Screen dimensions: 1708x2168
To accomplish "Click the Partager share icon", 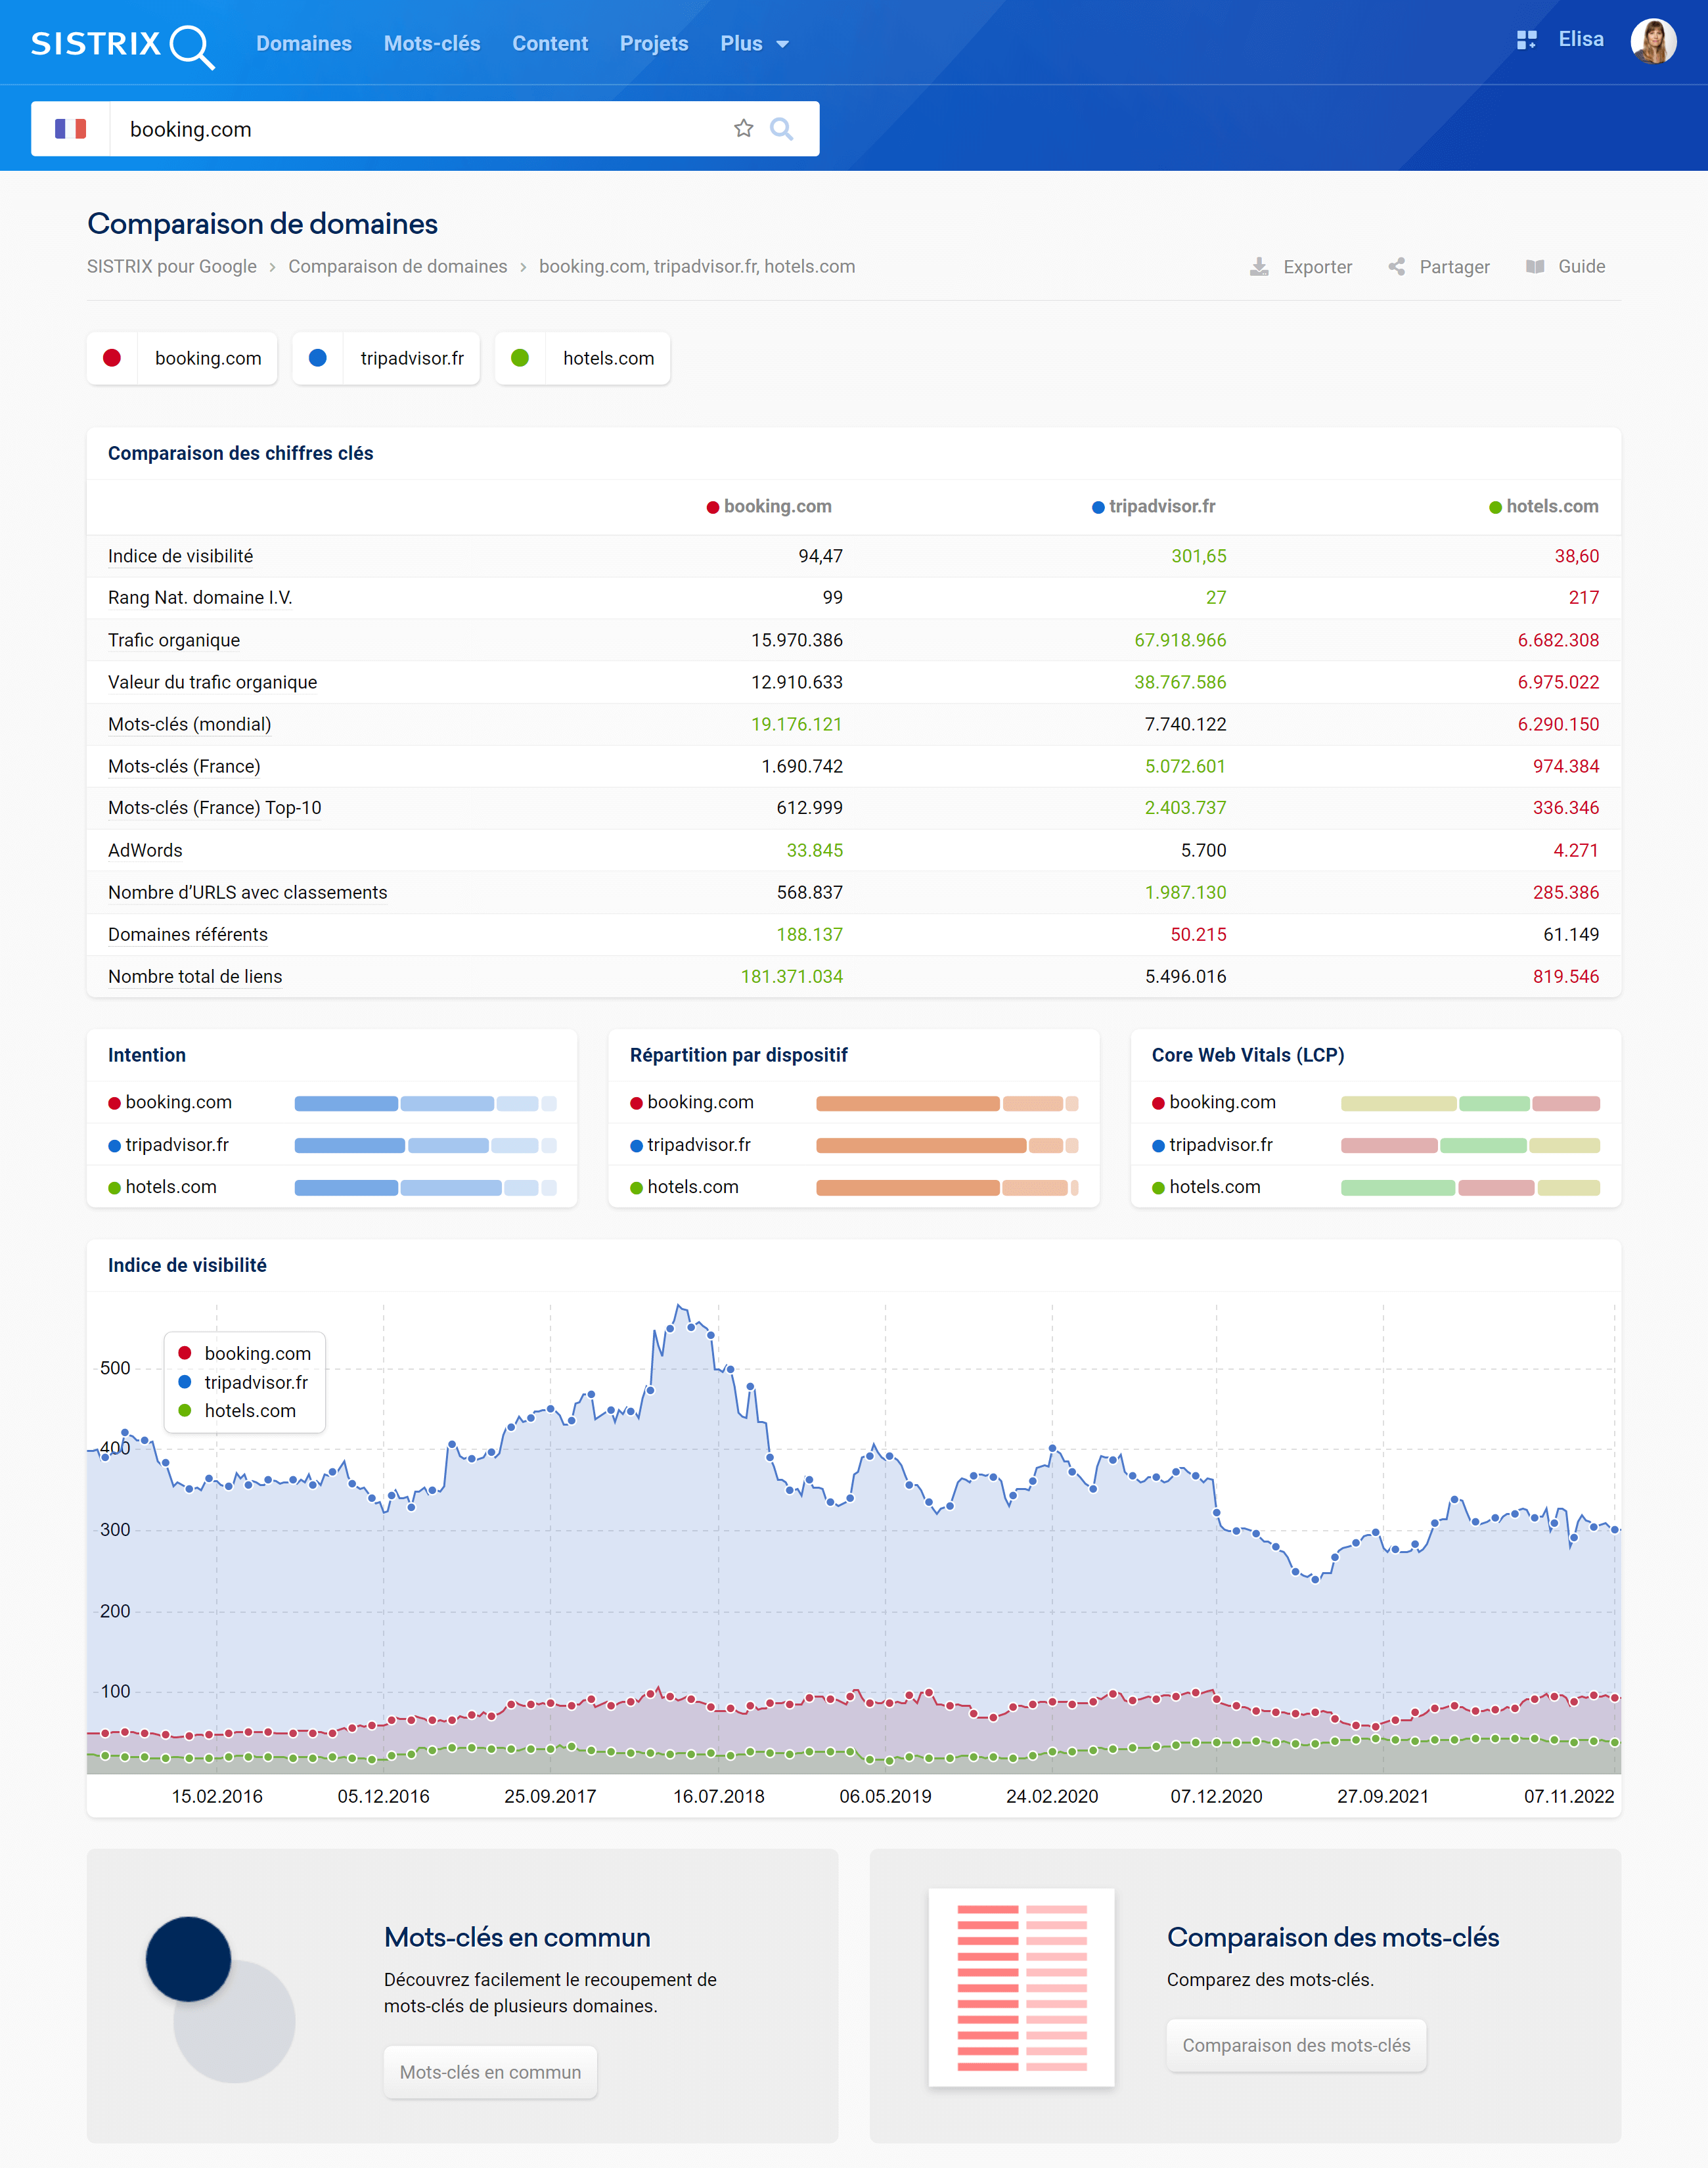I will [1396, 267].
